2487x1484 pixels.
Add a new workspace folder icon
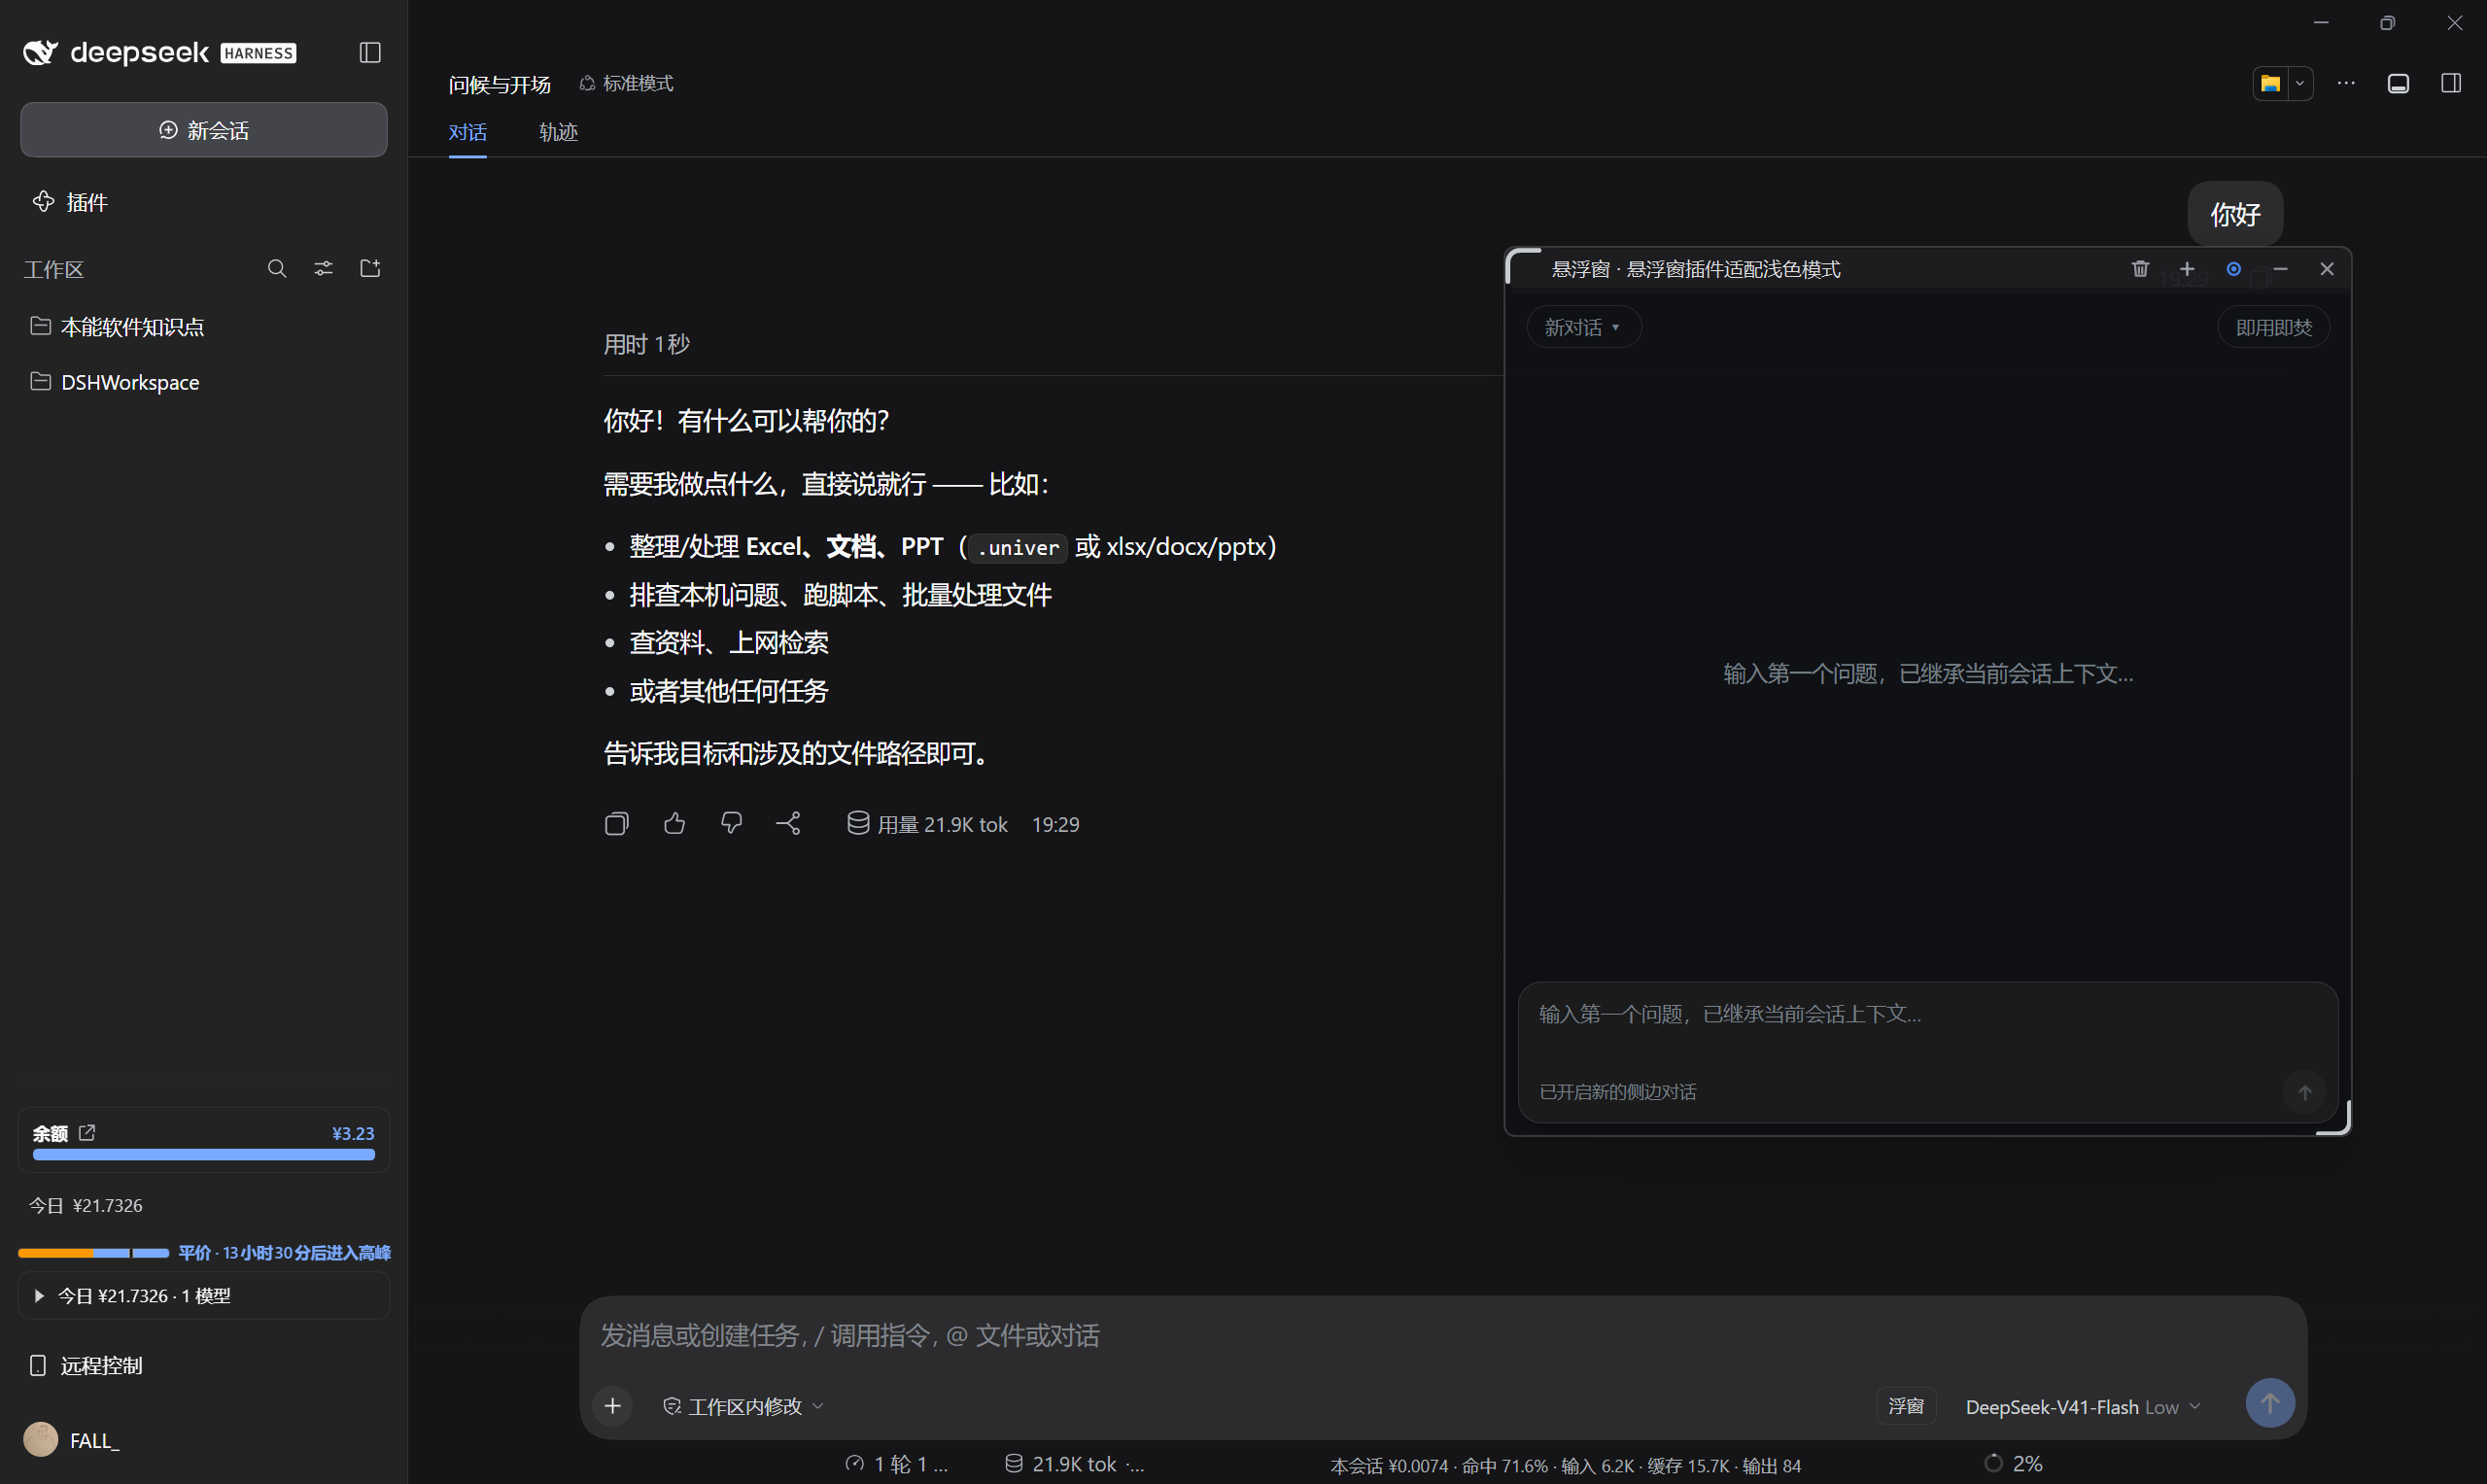pos(370,268)
